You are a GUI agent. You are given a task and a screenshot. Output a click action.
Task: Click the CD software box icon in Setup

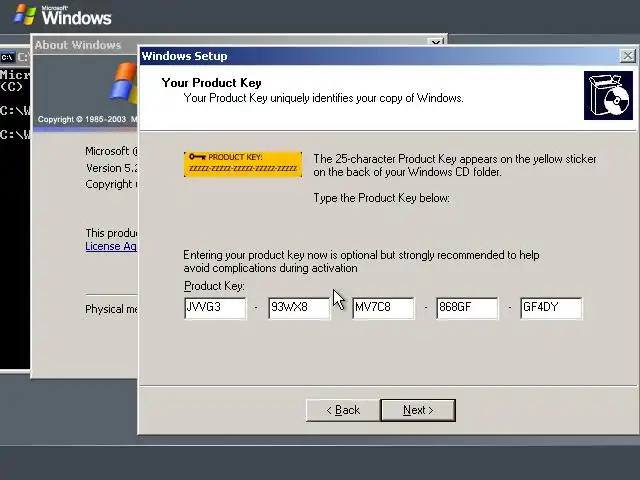(x=608, y=96)
